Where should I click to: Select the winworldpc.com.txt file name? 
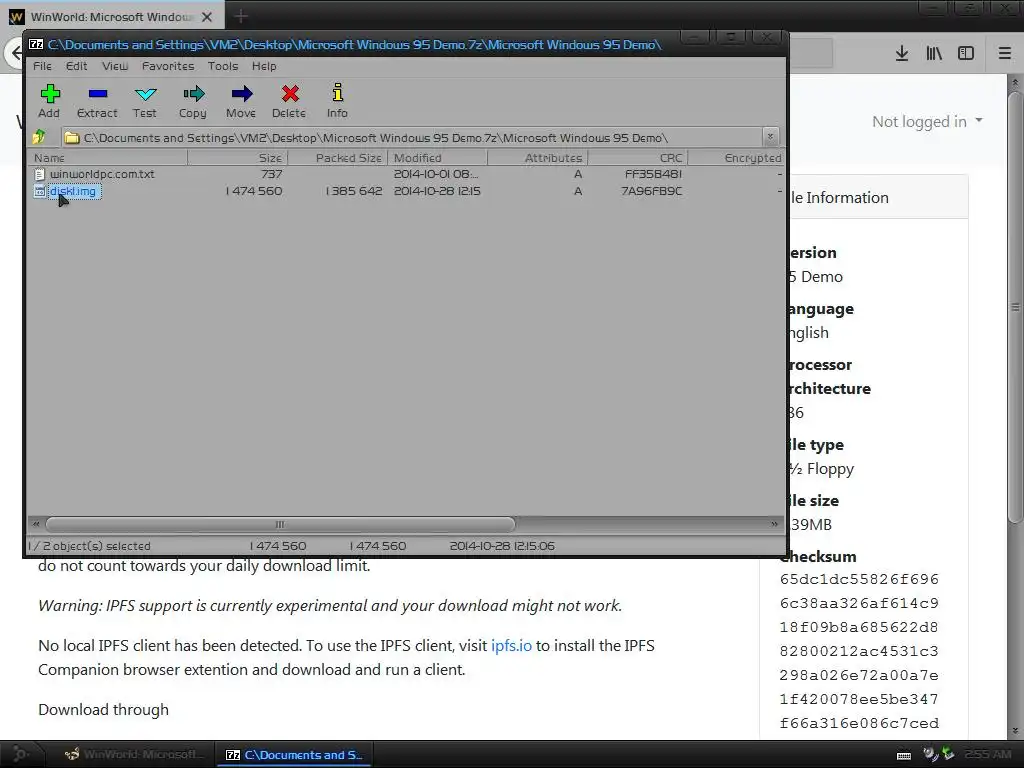click(103, 174)
